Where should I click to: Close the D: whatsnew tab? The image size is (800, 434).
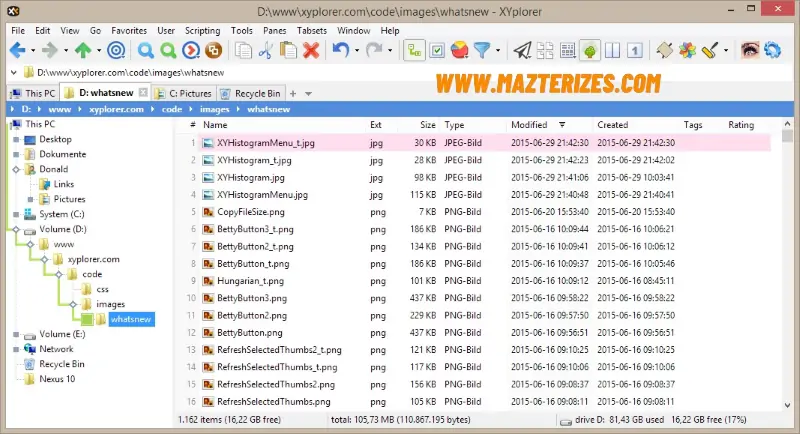(143, 92)
